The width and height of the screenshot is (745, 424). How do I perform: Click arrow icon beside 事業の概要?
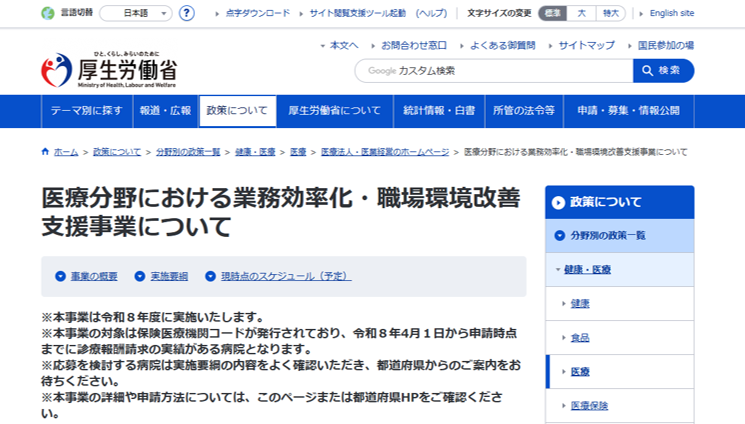pyautogui.click(x=60, y=276)
